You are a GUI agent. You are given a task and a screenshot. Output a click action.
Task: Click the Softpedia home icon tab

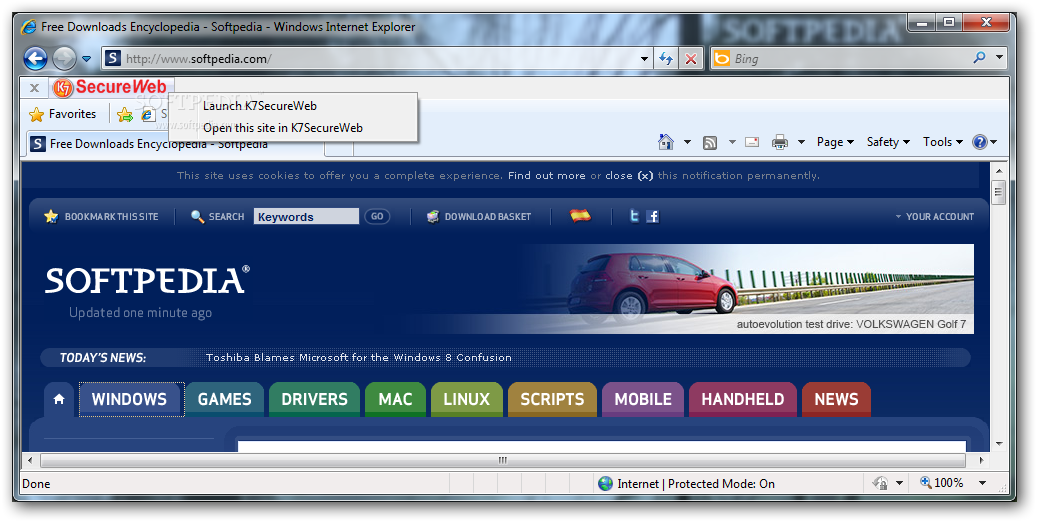[x=59, y=399]
